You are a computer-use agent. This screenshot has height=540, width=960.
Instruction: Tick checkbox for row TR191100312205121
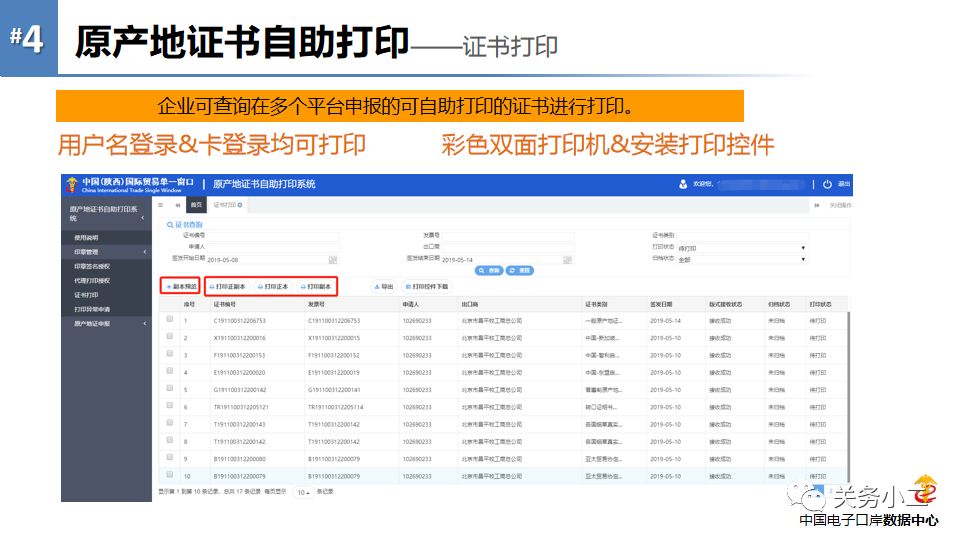170,405
